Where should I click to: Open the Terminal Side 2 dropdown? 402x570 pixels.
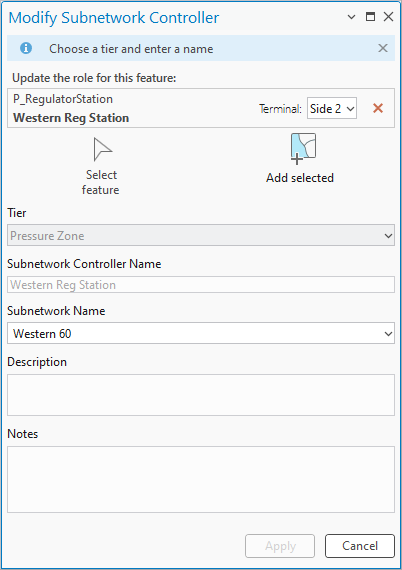coord(331,108)
